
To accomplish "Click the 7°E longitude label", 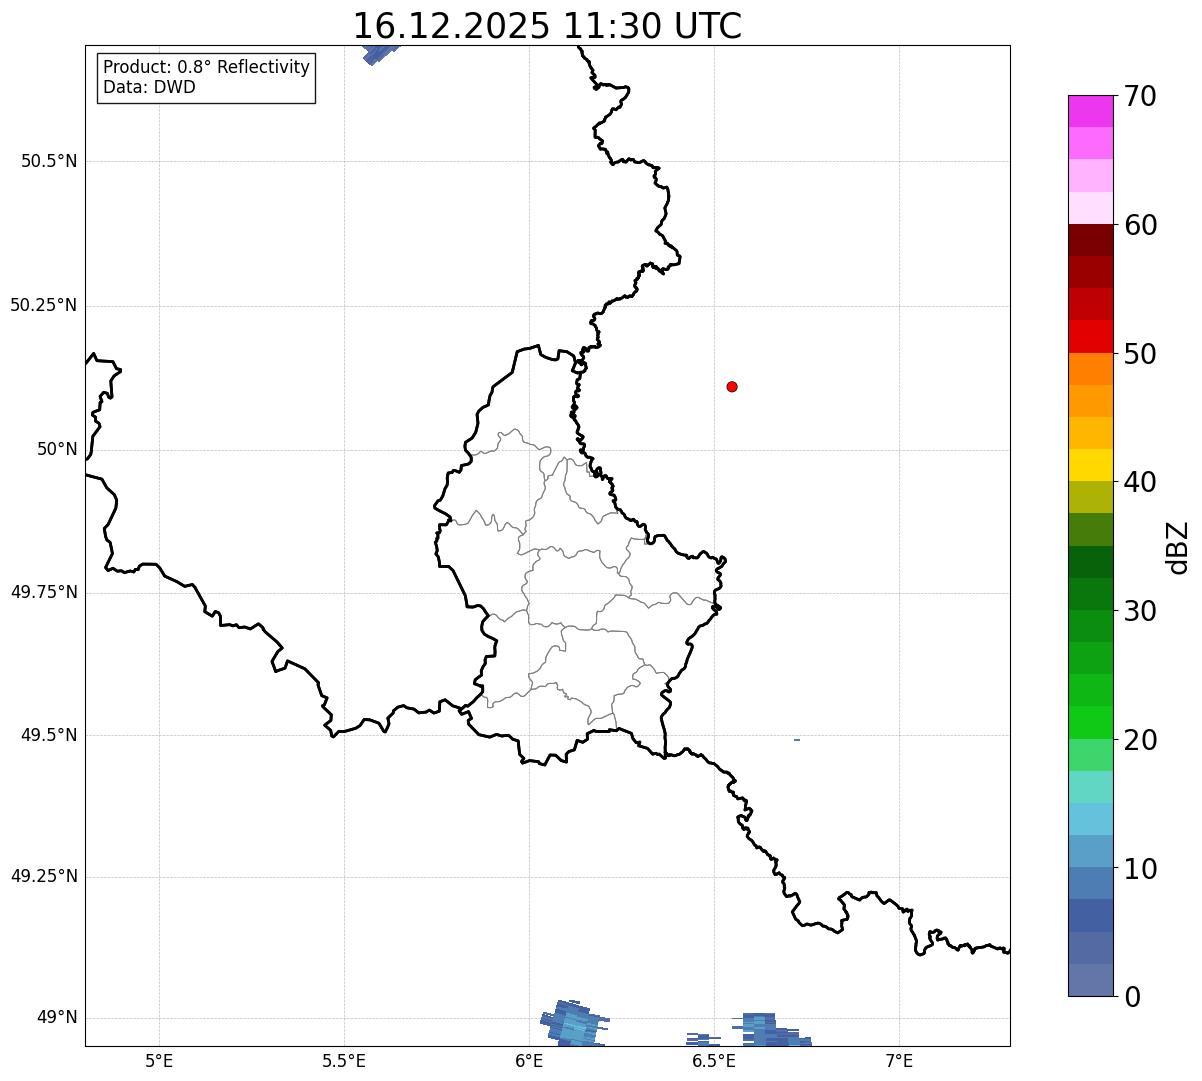I will coord(899,1060).
